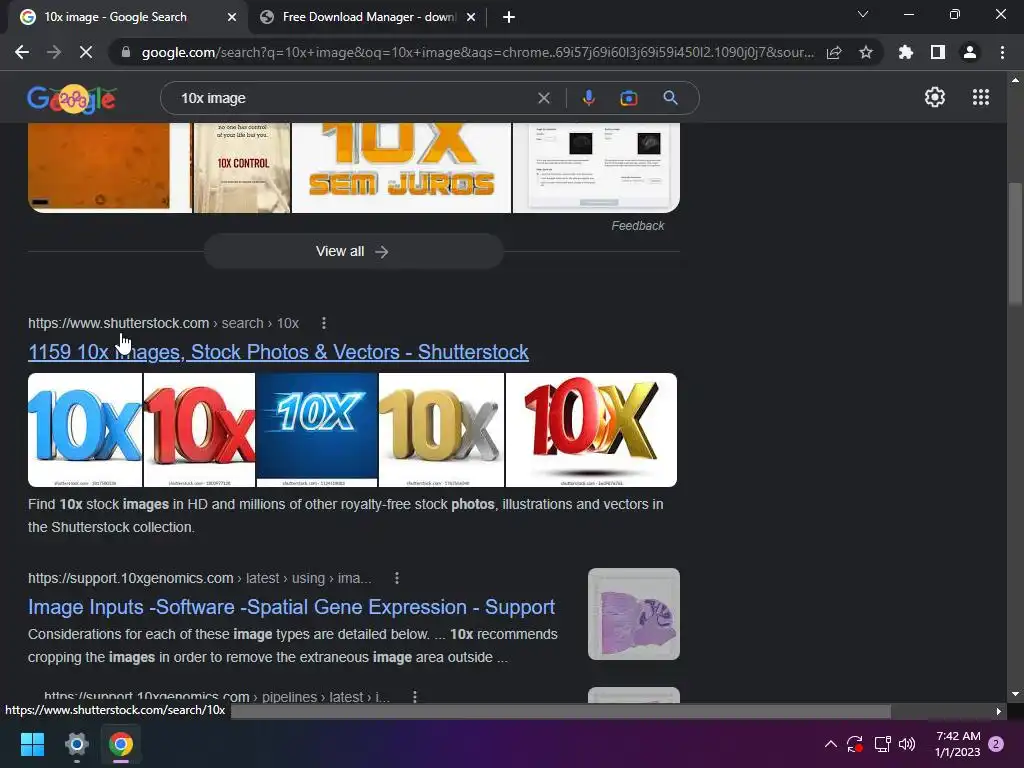The height and width of the screenshot is (768, 1024).
Task: Open blue 10x Shutterstock thumbnail
Action: pos(85,430)
